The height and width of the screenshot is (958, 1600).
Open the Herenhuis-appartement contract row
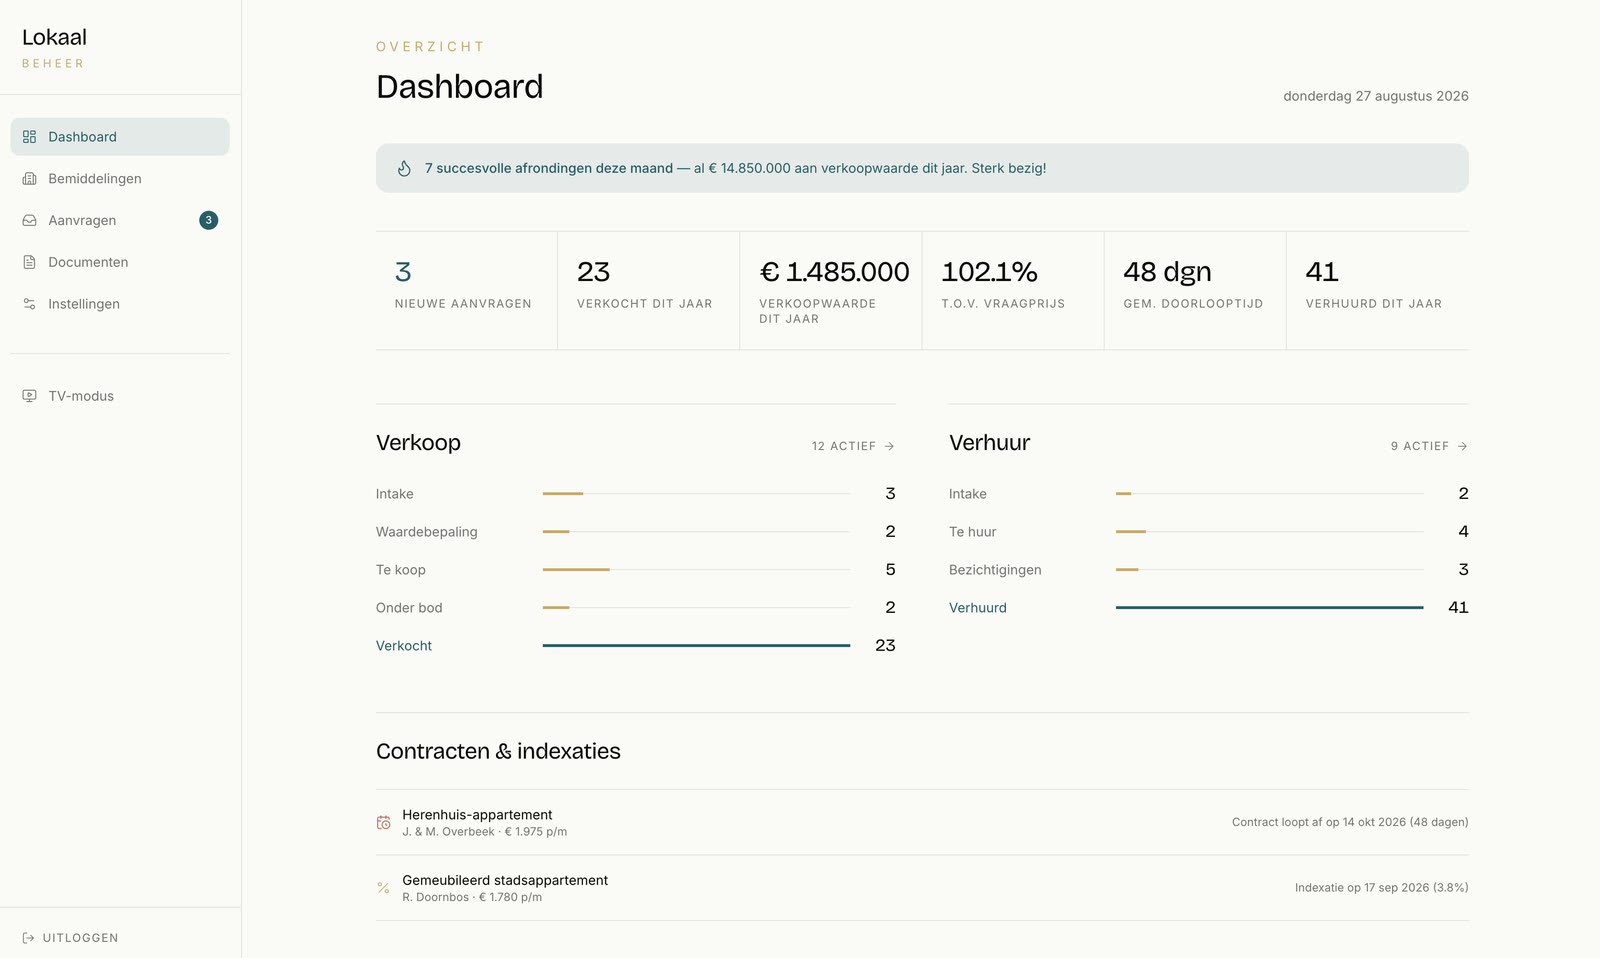coord(922,823)
